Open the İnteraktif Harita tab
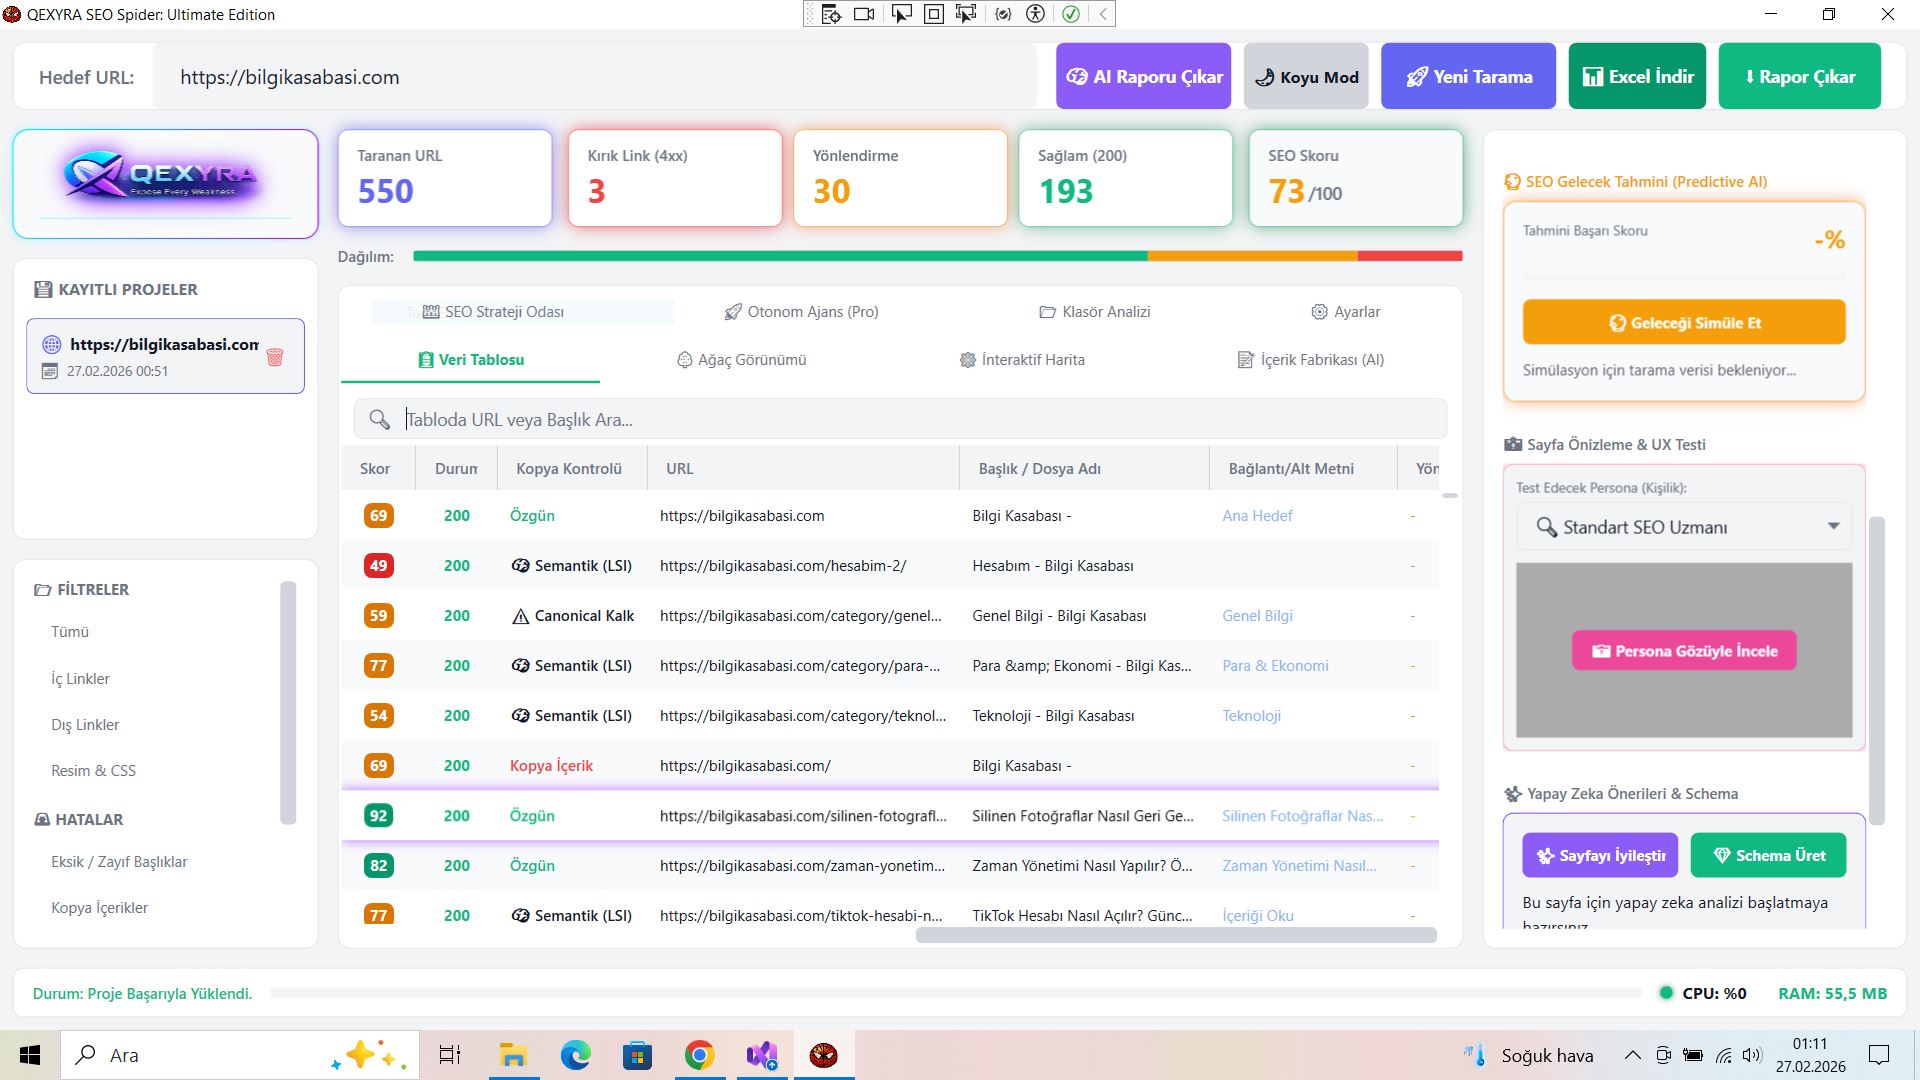This screenshot has height=1080, width=1920. 1022,360
